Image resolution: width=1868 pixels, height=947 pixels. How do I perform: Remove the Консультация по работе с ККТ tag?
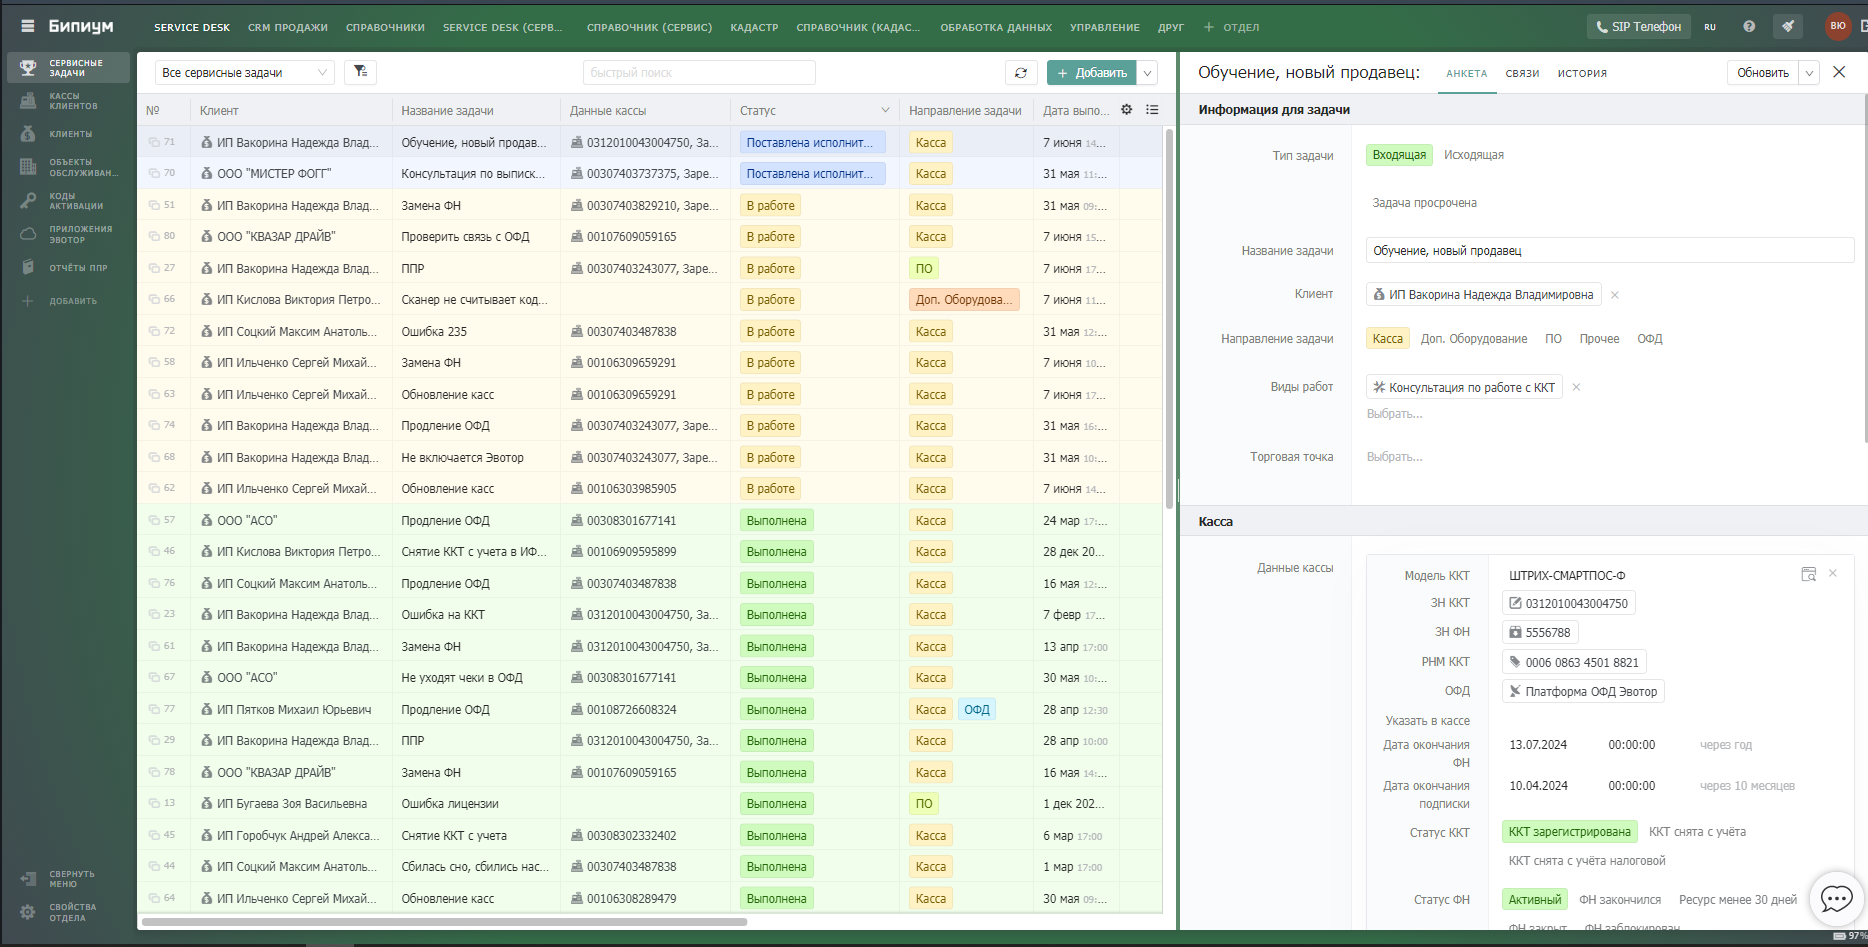[1576, 387]
